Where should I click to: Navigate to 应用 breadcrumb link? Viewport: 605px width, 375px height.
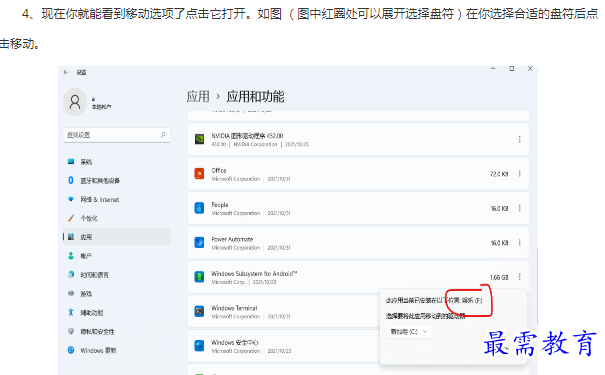198,96
